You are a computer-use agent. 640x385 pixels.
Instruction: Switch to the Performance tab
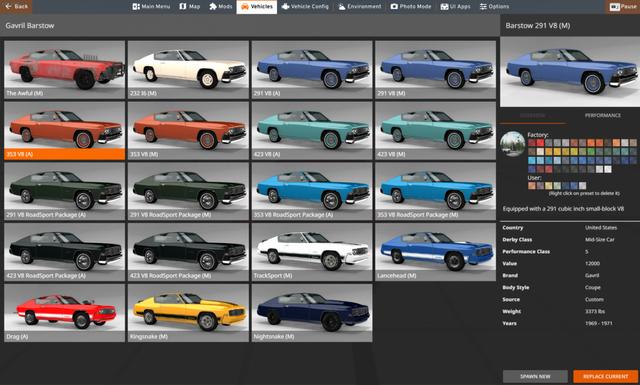click(602, 116)
